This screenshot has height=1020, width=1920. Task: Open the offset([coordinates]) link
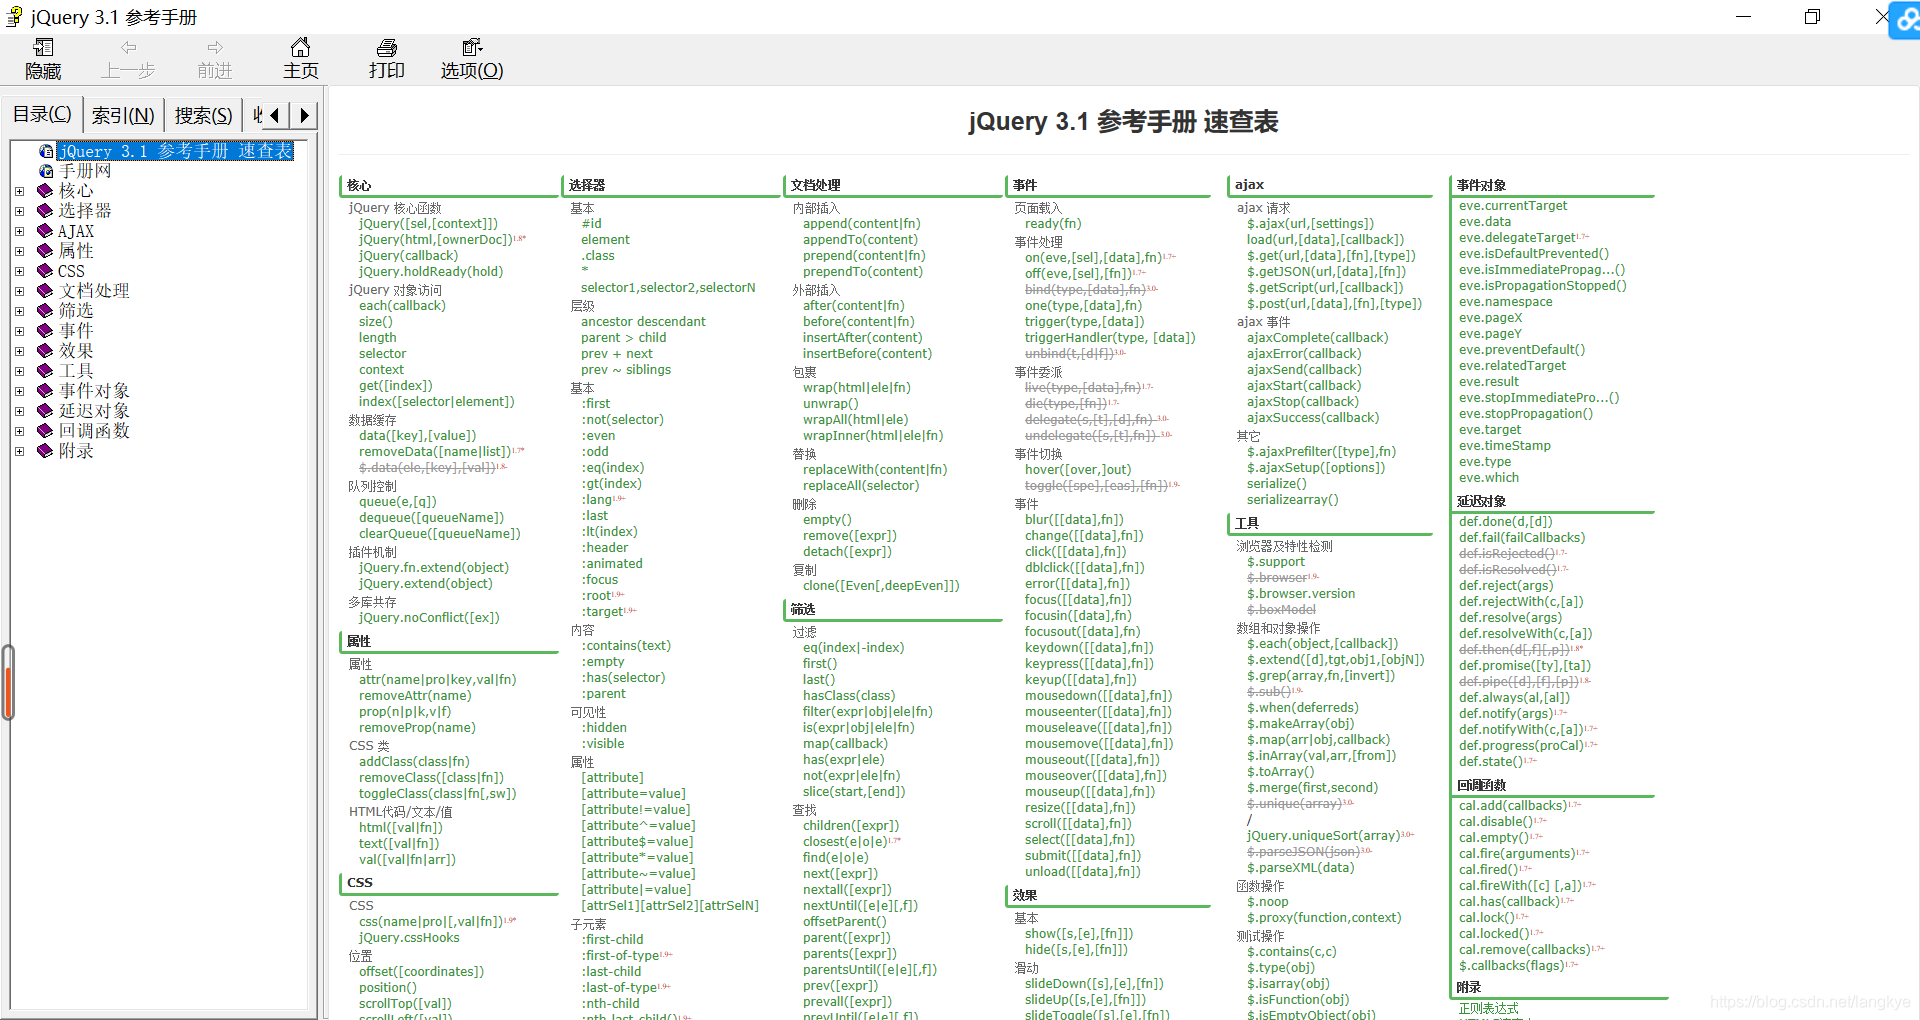[x=421, y=972]
